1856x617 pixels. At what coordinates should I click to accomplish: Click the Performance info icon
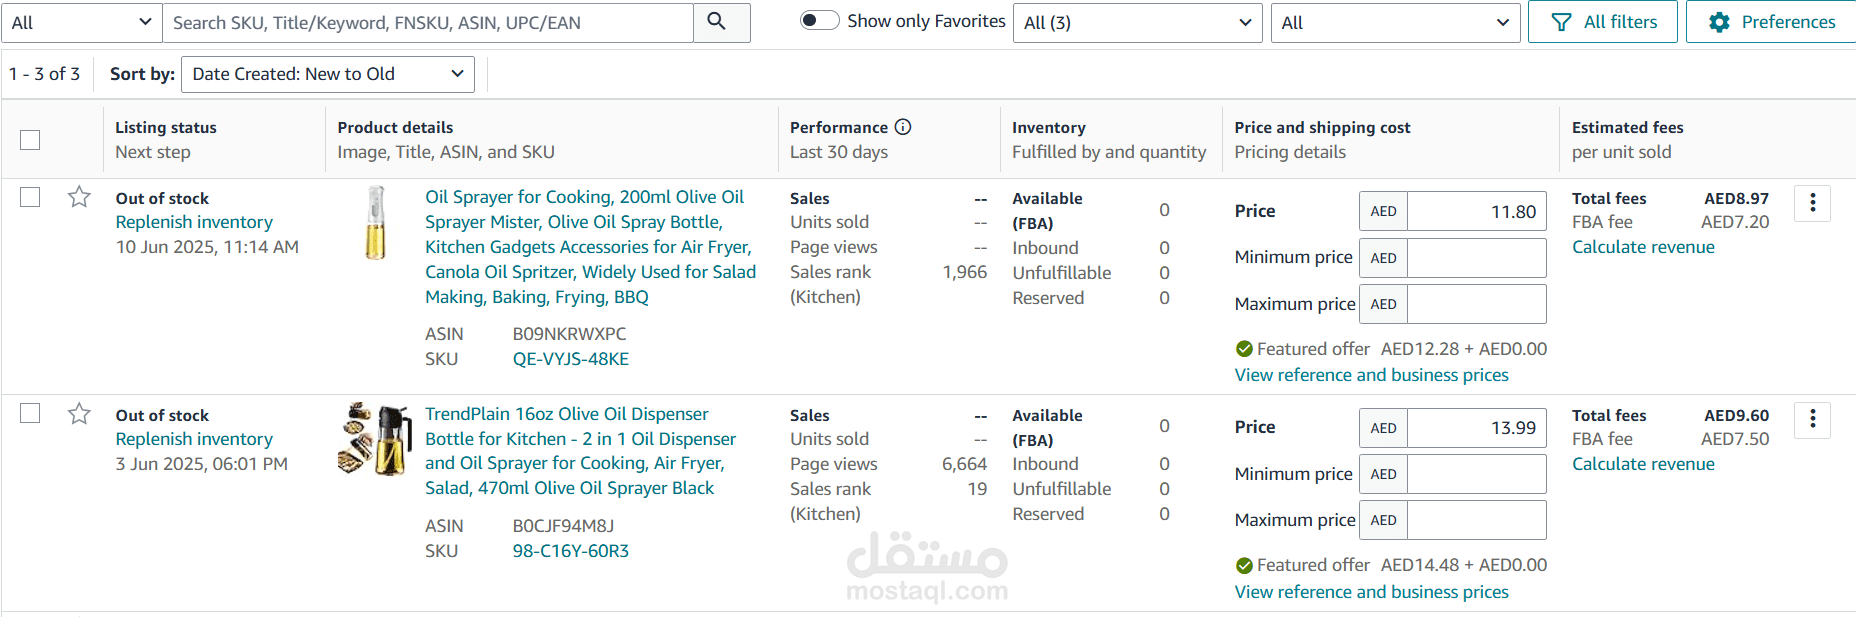903,127
